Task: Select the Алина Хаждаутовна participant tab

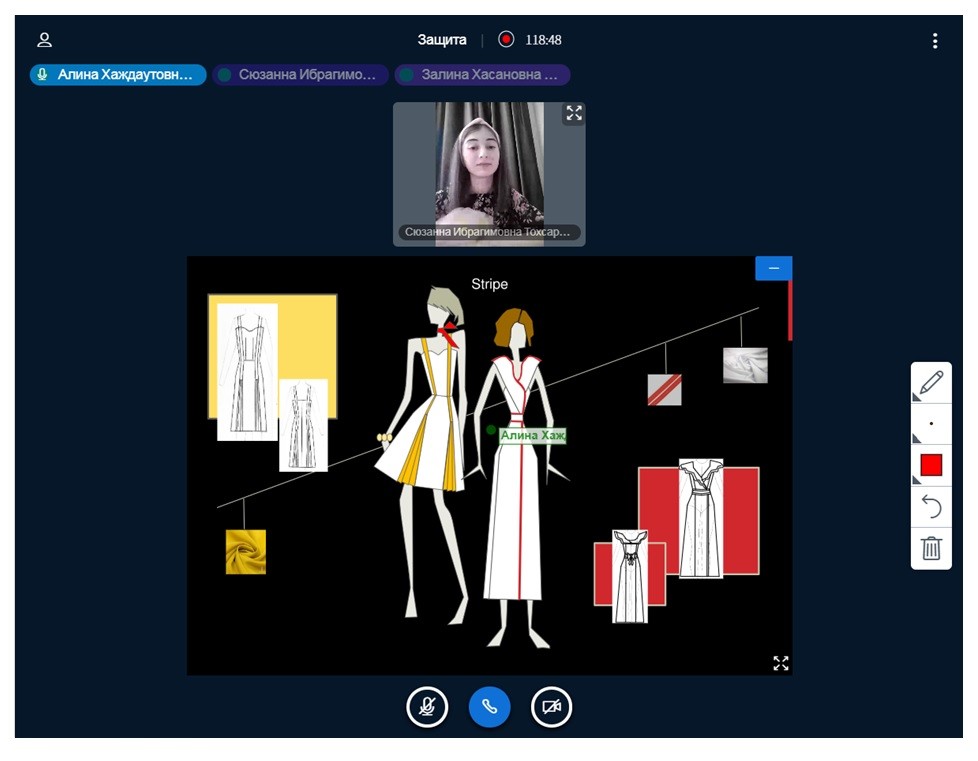Action: click(118, 75)
